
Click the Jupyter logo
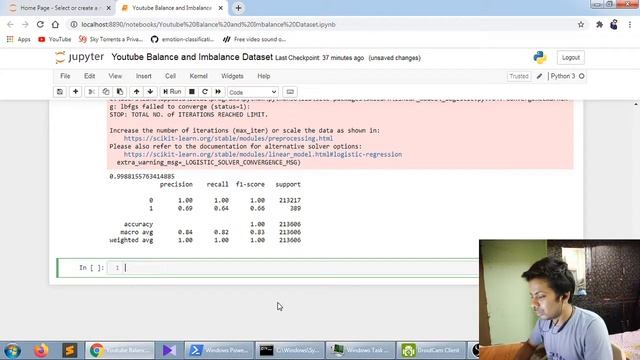pos(80,57)
